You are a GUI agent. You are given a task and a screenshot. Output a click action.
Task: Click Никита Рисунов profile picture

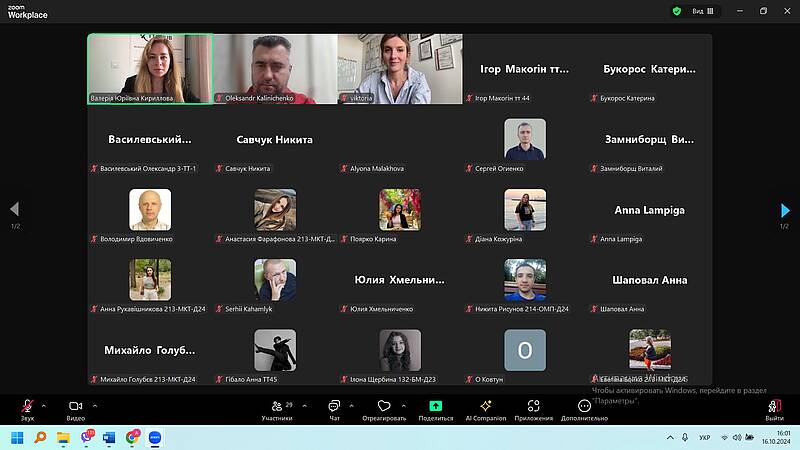click(525, 279)
